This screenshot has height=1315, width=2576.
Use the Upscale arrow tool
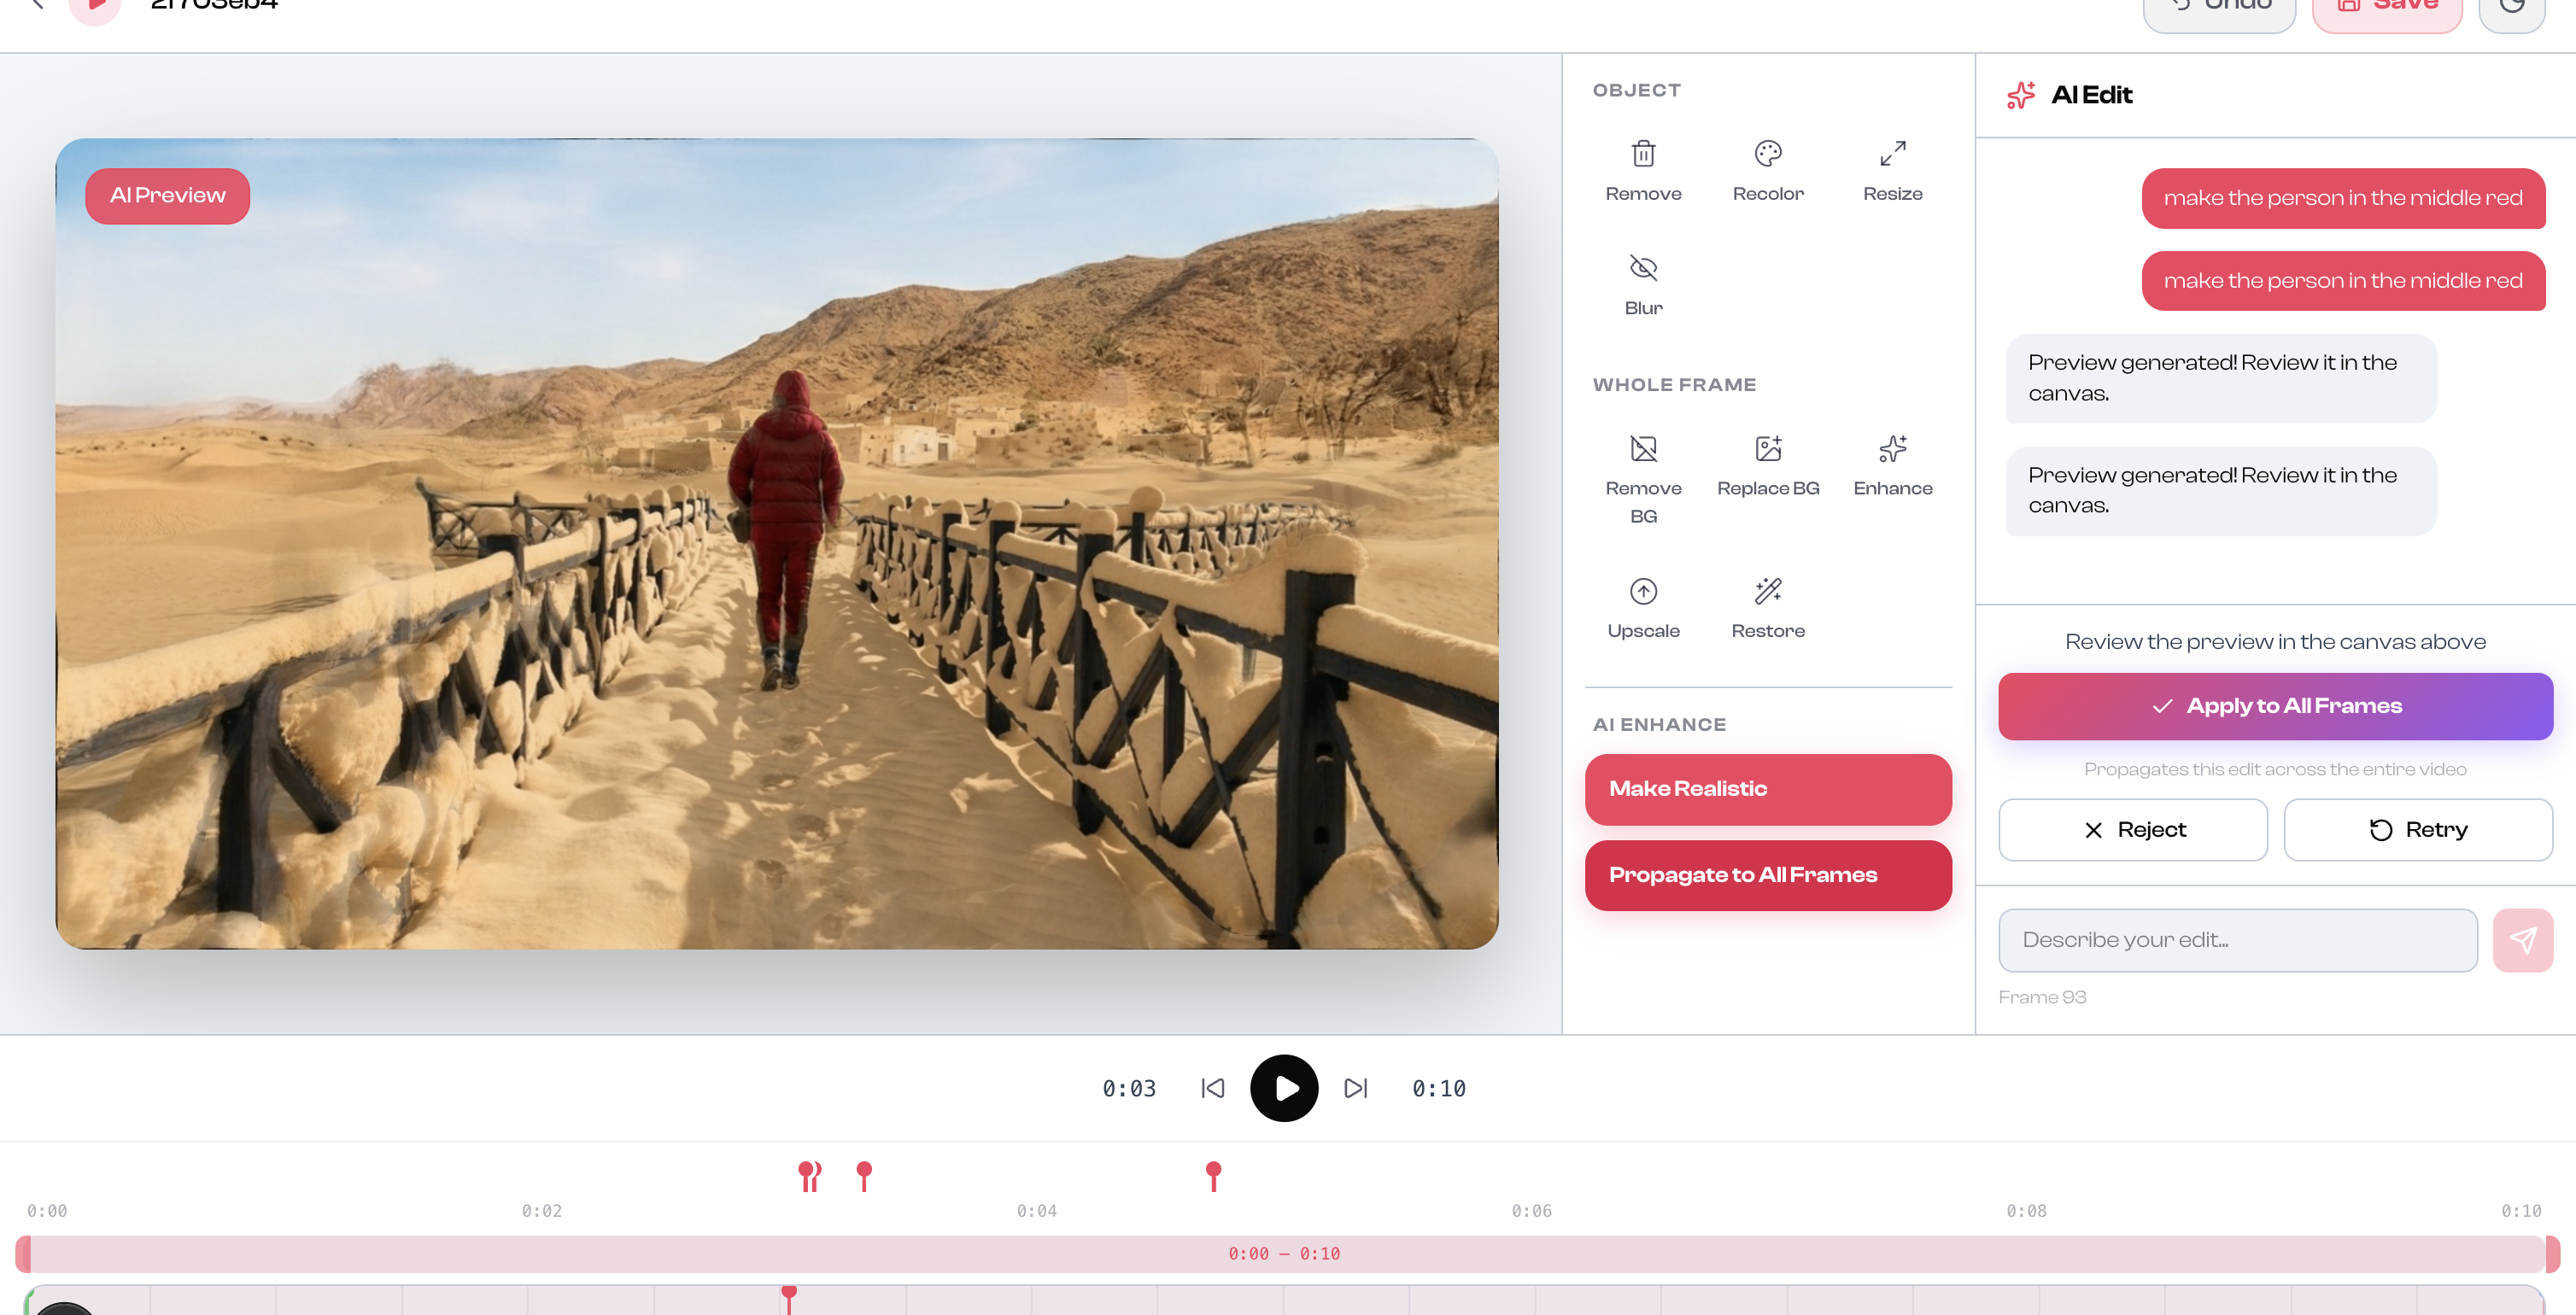coord(1643,592)
